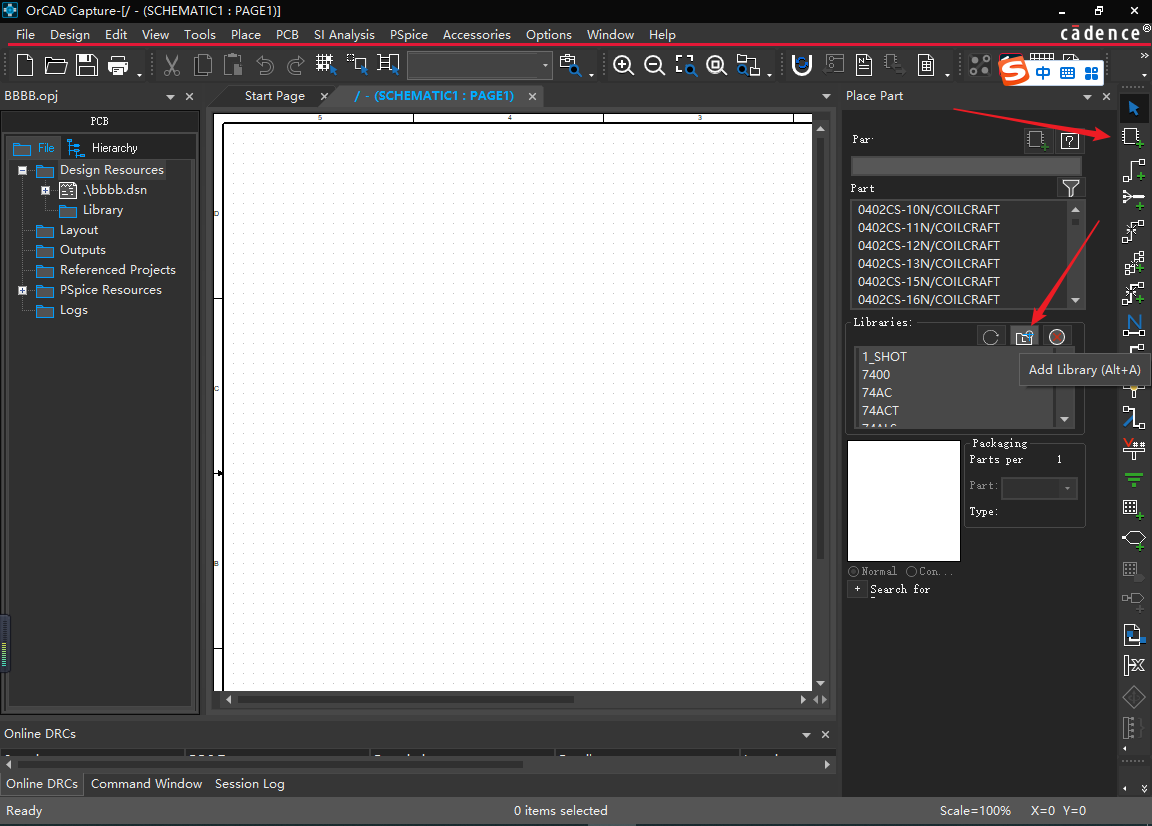Switch to the Command Window tab
Viewport: 1152px width, 826px height.
[x=146, y=783]
